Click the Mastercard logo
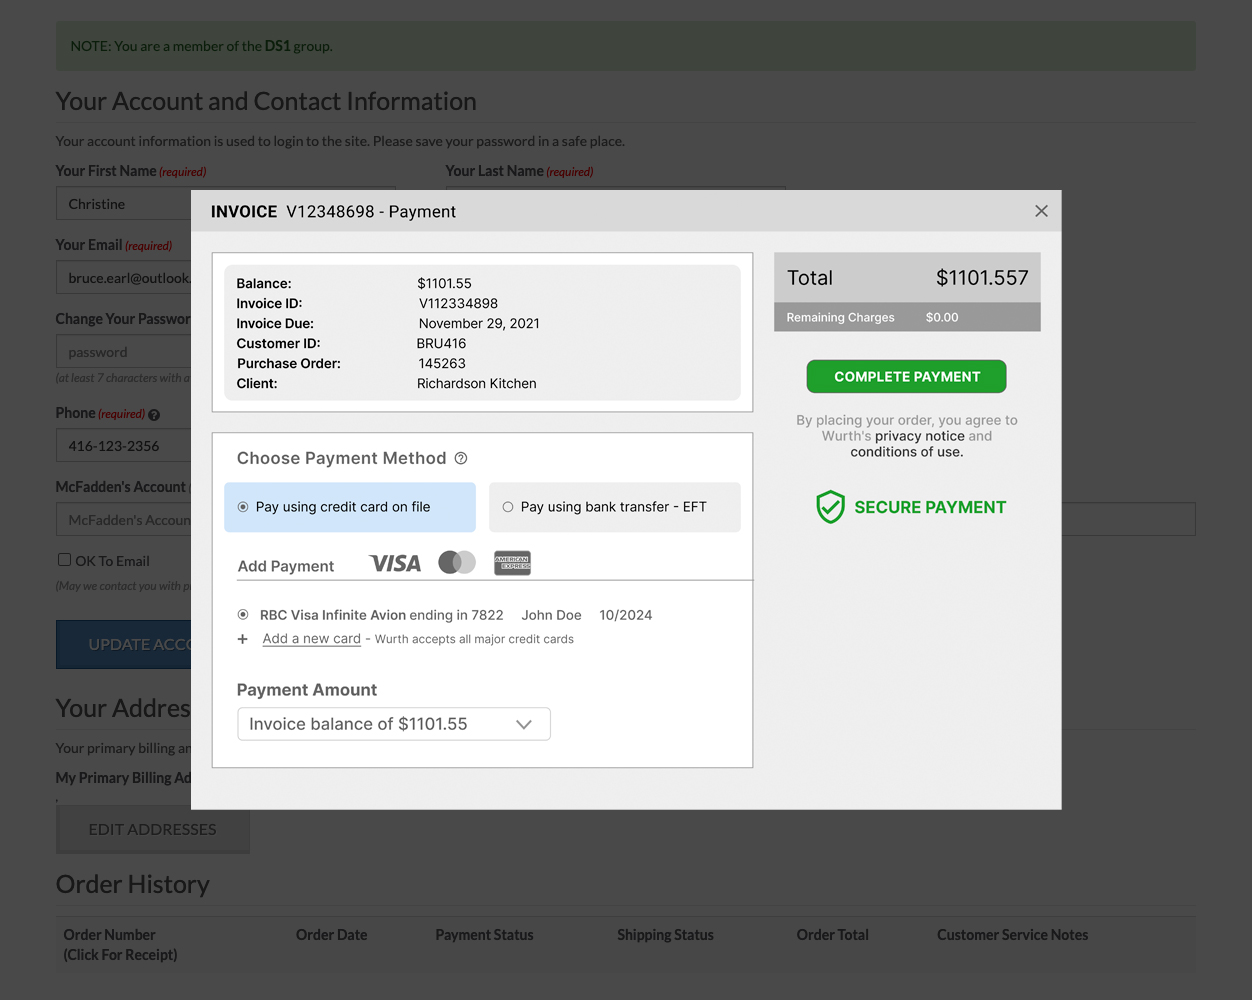The width and height of the screenshot is (1252, 1000). [457, 563]
